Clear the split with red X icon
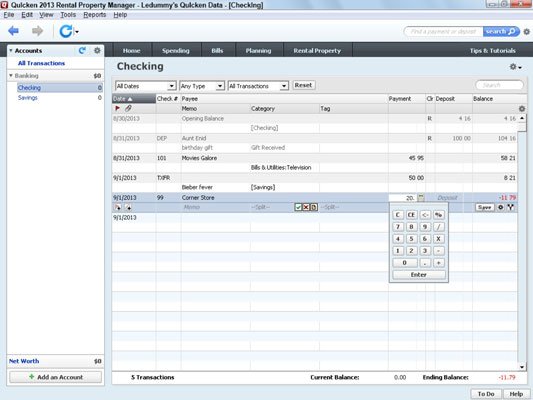This screenshot has width=533, height=400. pos(306,207)
